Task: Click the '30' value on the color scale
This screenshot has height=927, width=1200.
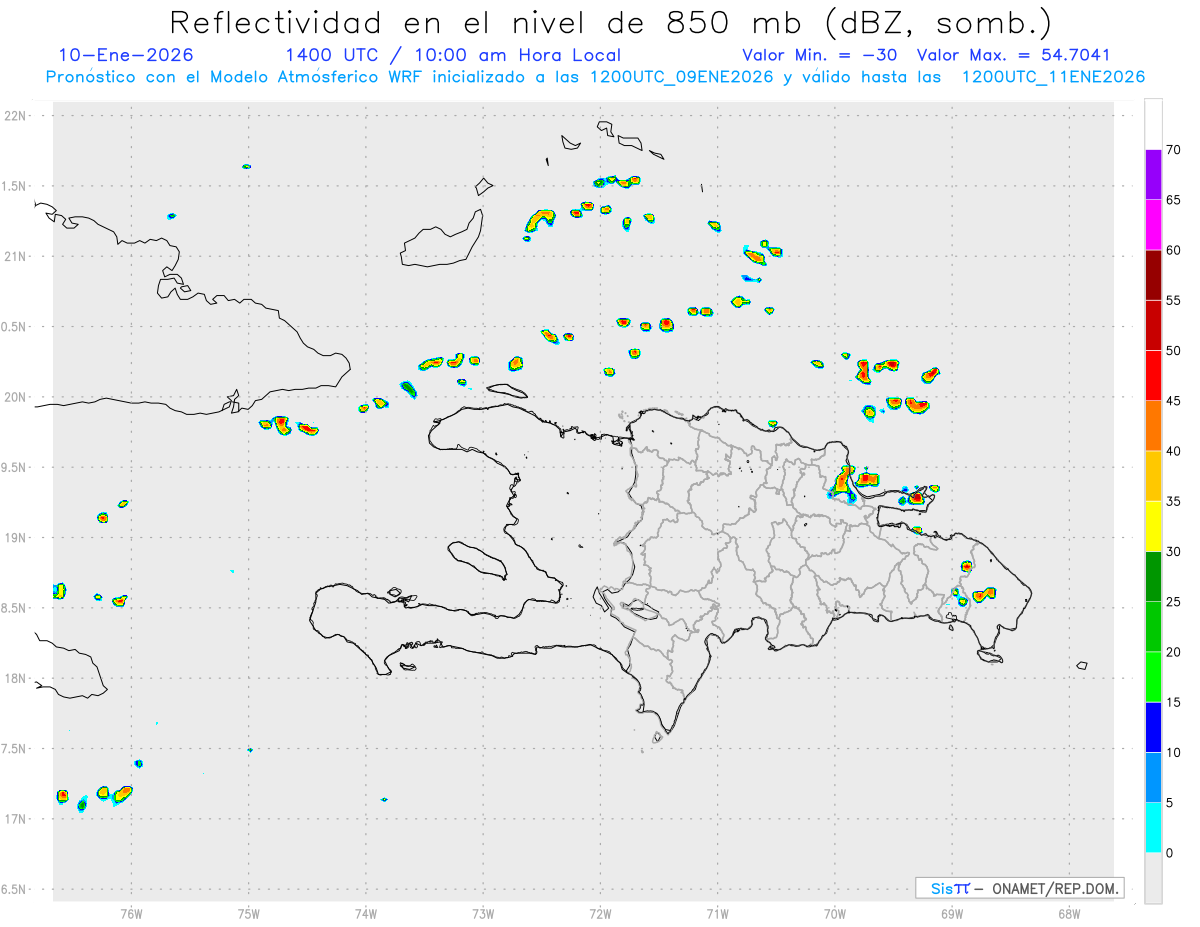Action: (x=1173, y=551)
